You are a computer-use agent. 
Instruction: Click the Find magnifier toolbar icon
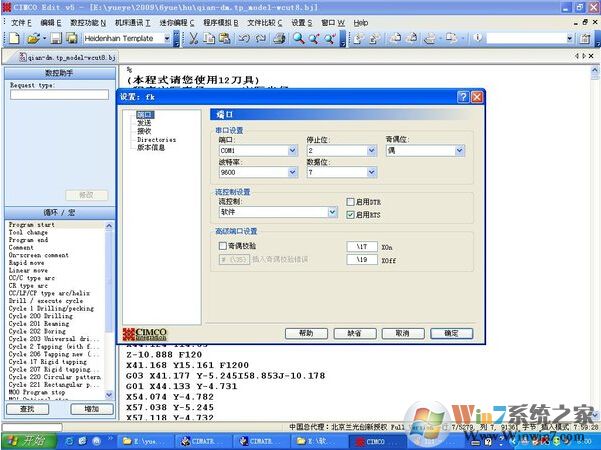[298, 38]
